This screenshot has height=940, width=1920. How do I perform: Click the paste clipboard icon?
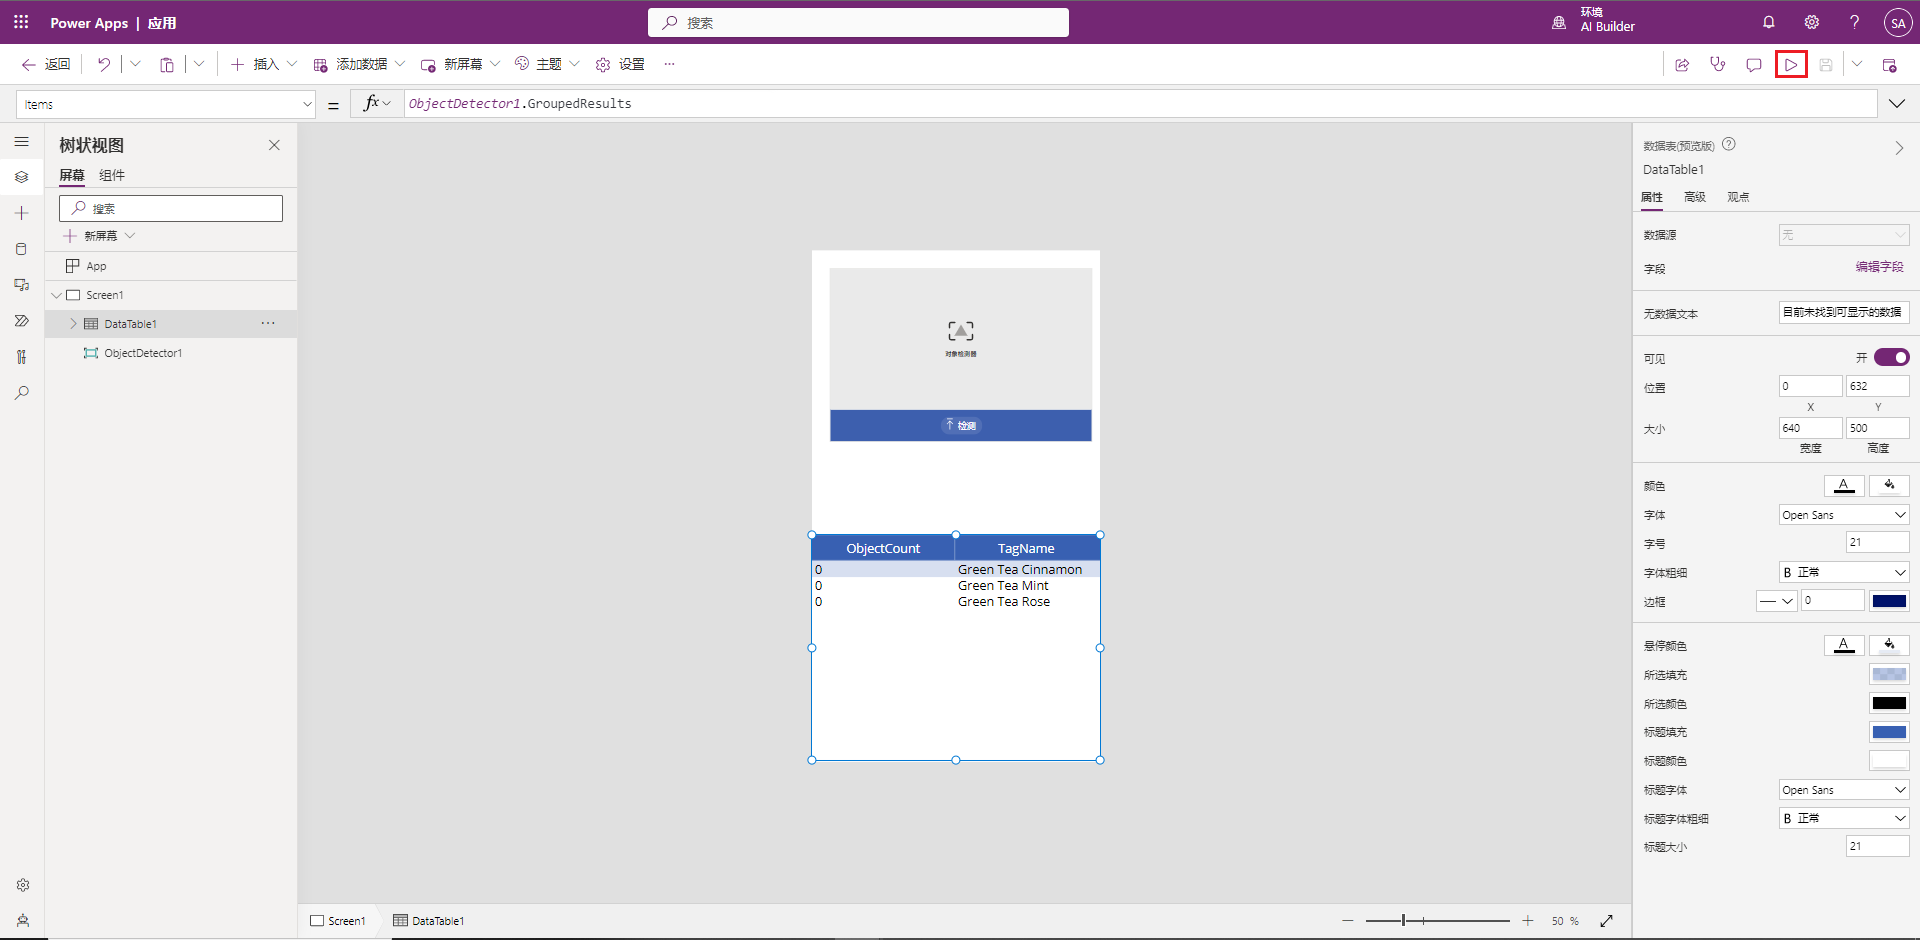[167, 64]
